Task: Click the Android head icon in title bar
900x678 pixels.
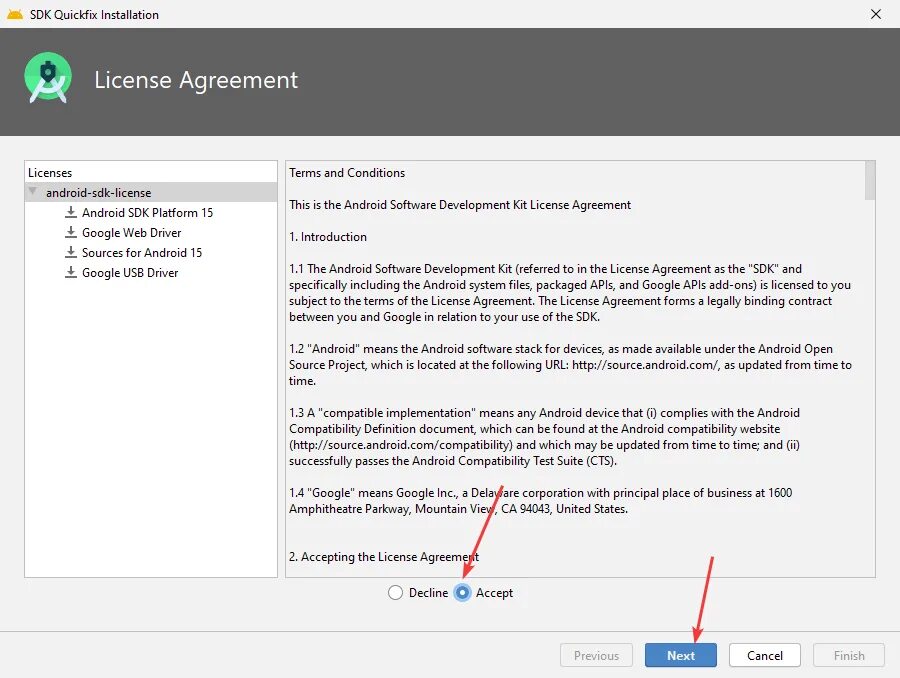Action: 15,14
